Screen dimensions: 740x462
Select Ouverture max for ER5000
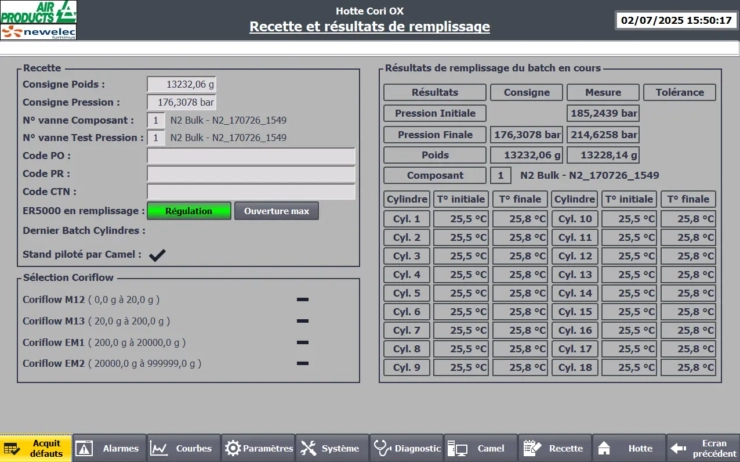coord(277,211)
